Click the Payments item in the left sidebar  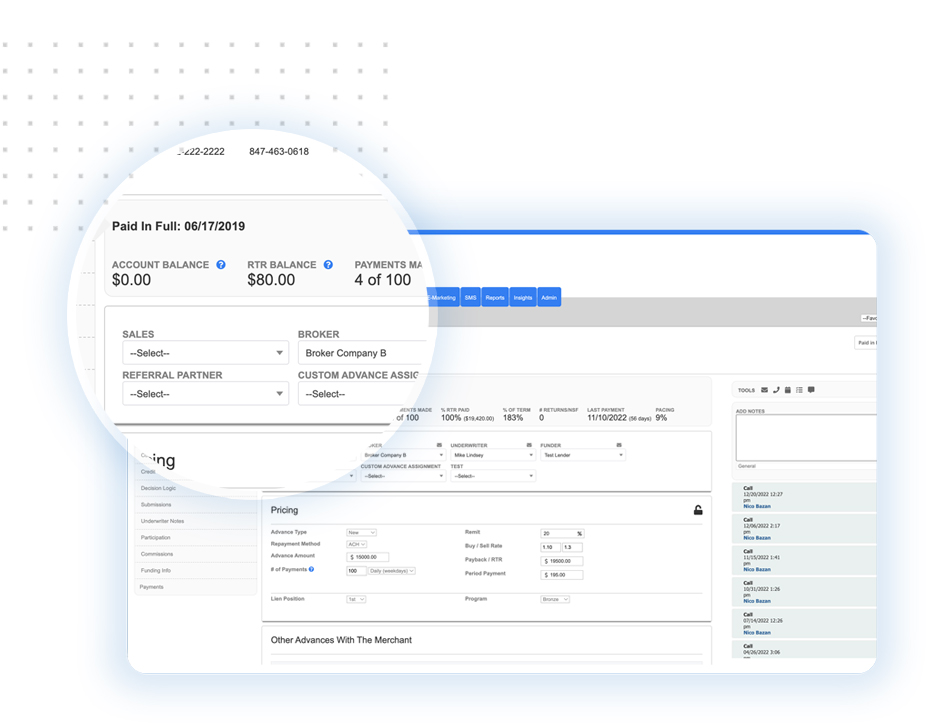click(150, 587)
